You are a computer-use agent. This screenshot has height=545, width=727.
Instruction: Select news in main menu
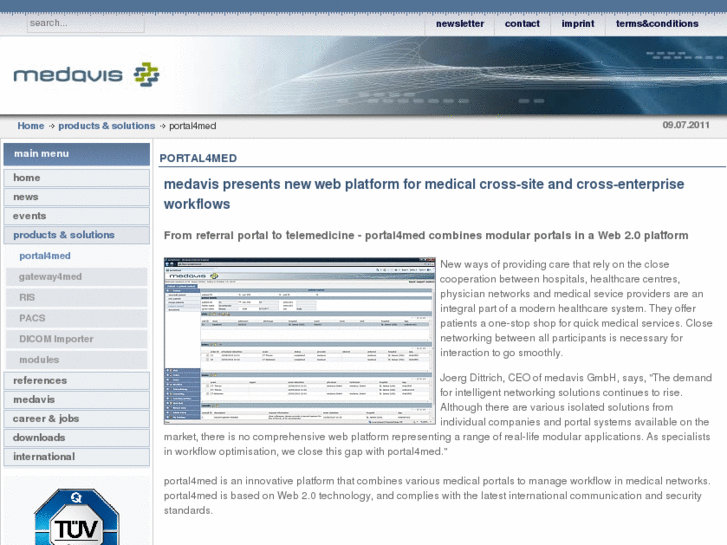77,197
